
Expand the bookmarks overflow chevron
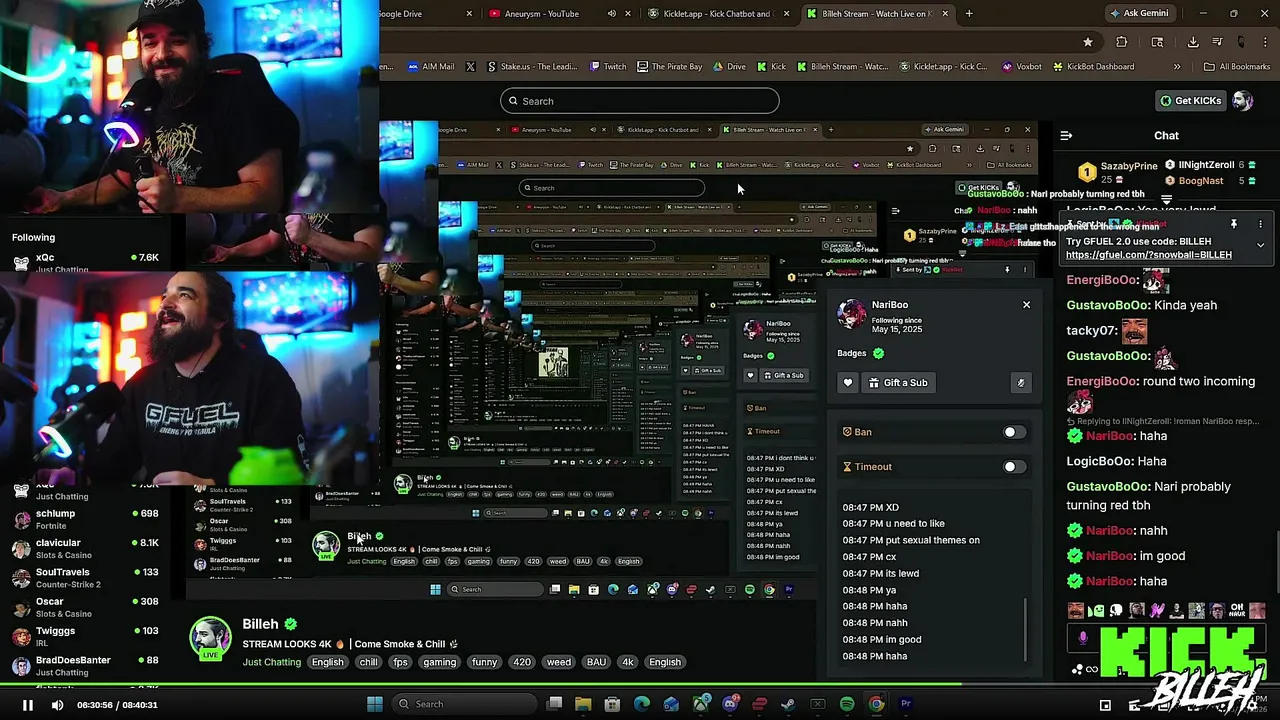tap(1177, 67)
